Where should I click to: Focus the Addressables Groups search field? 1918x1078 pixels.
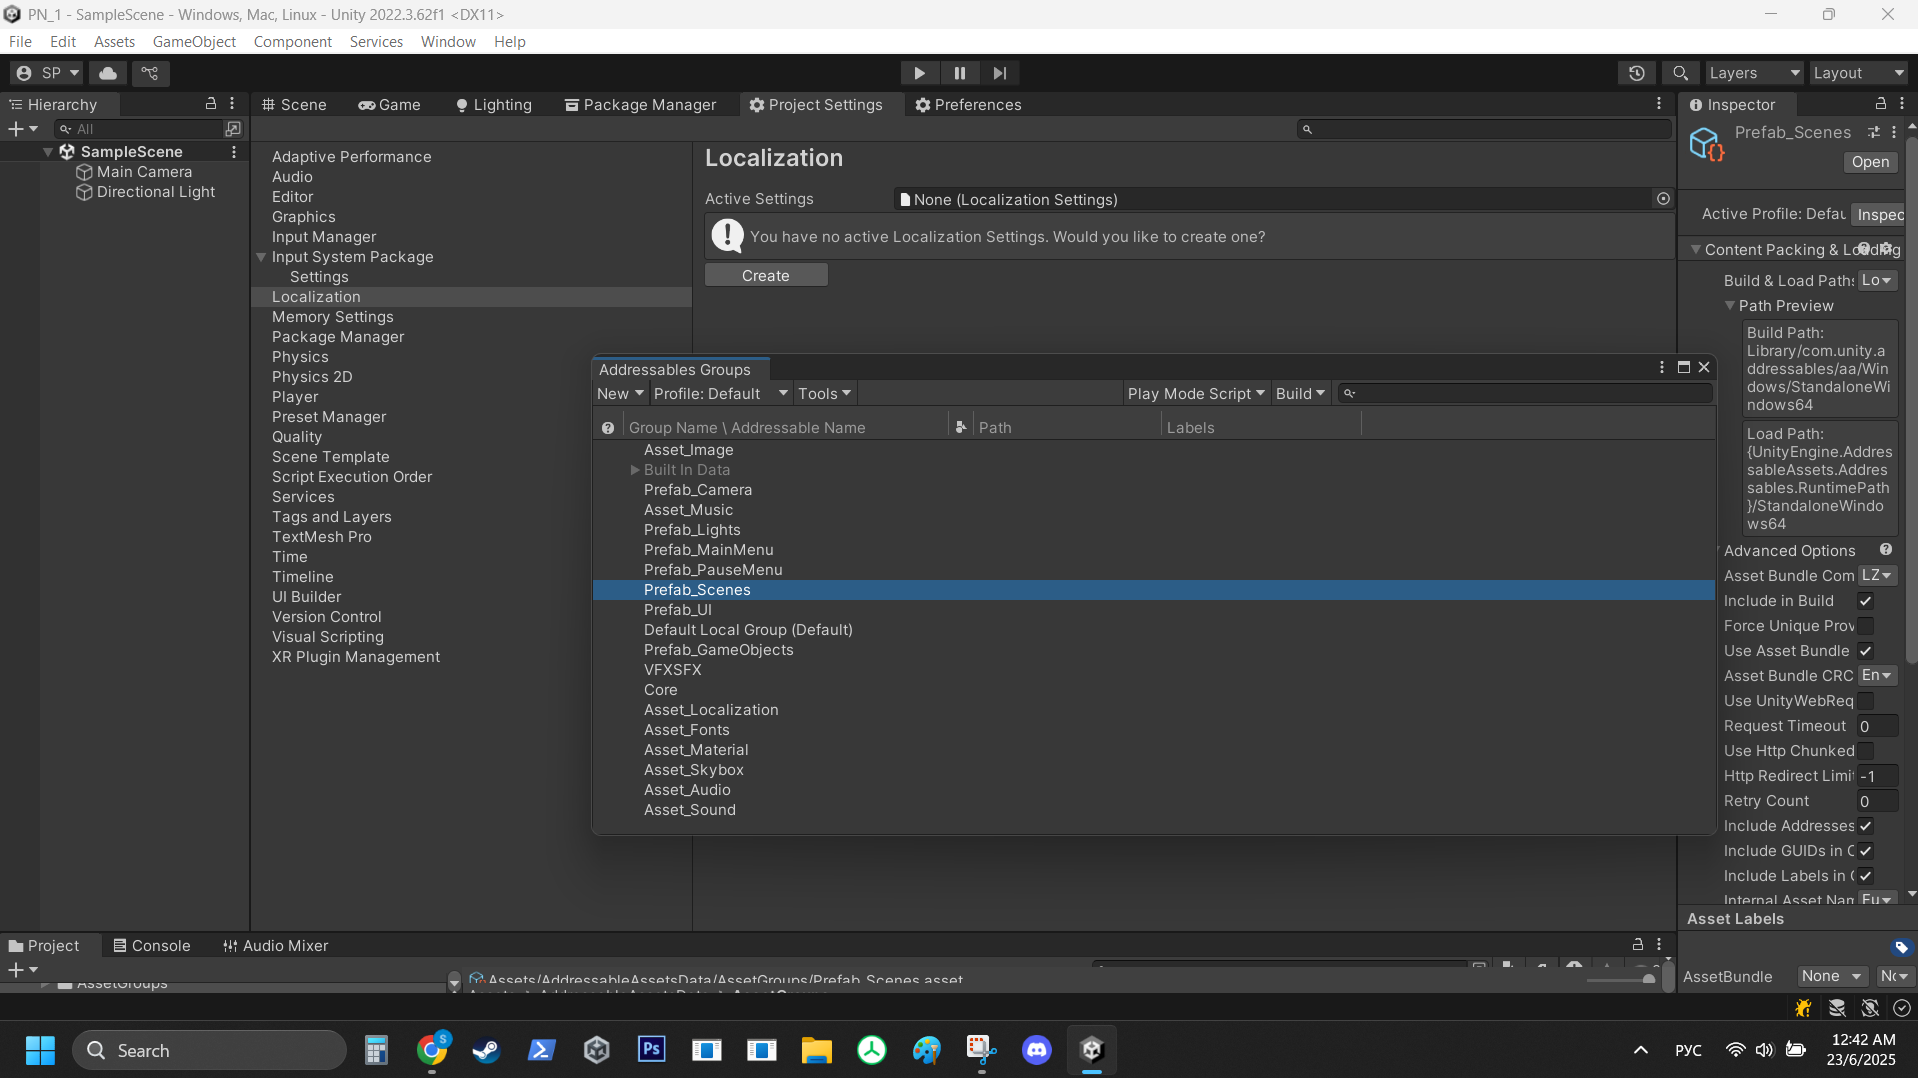pos(1526,394)
